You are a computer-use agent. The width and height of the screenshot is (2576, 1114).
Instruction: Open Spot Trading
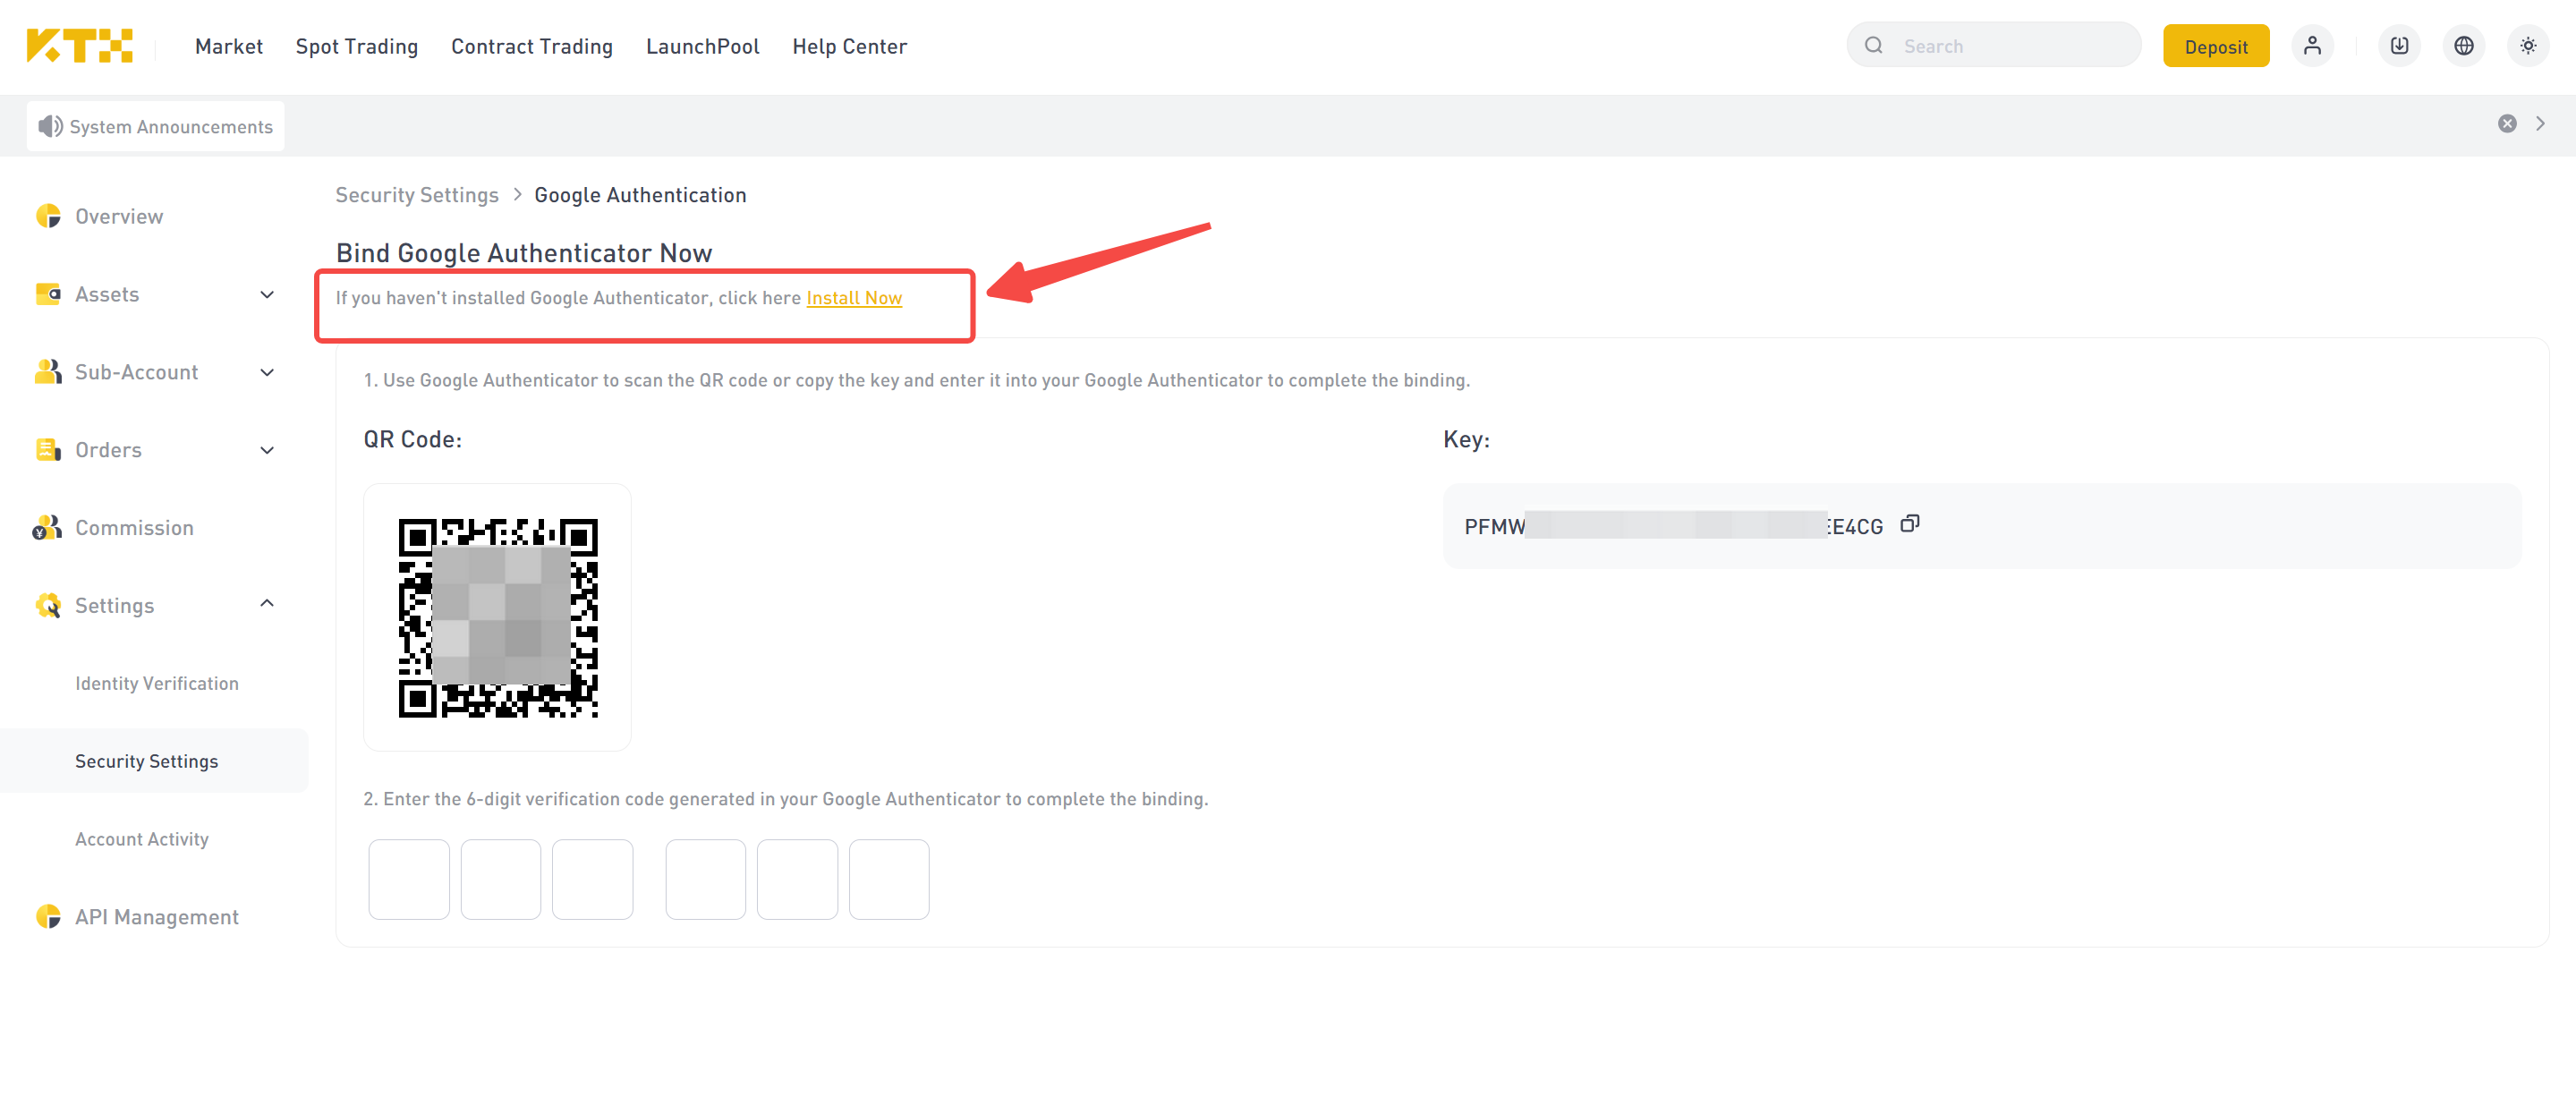coord(357,47)
